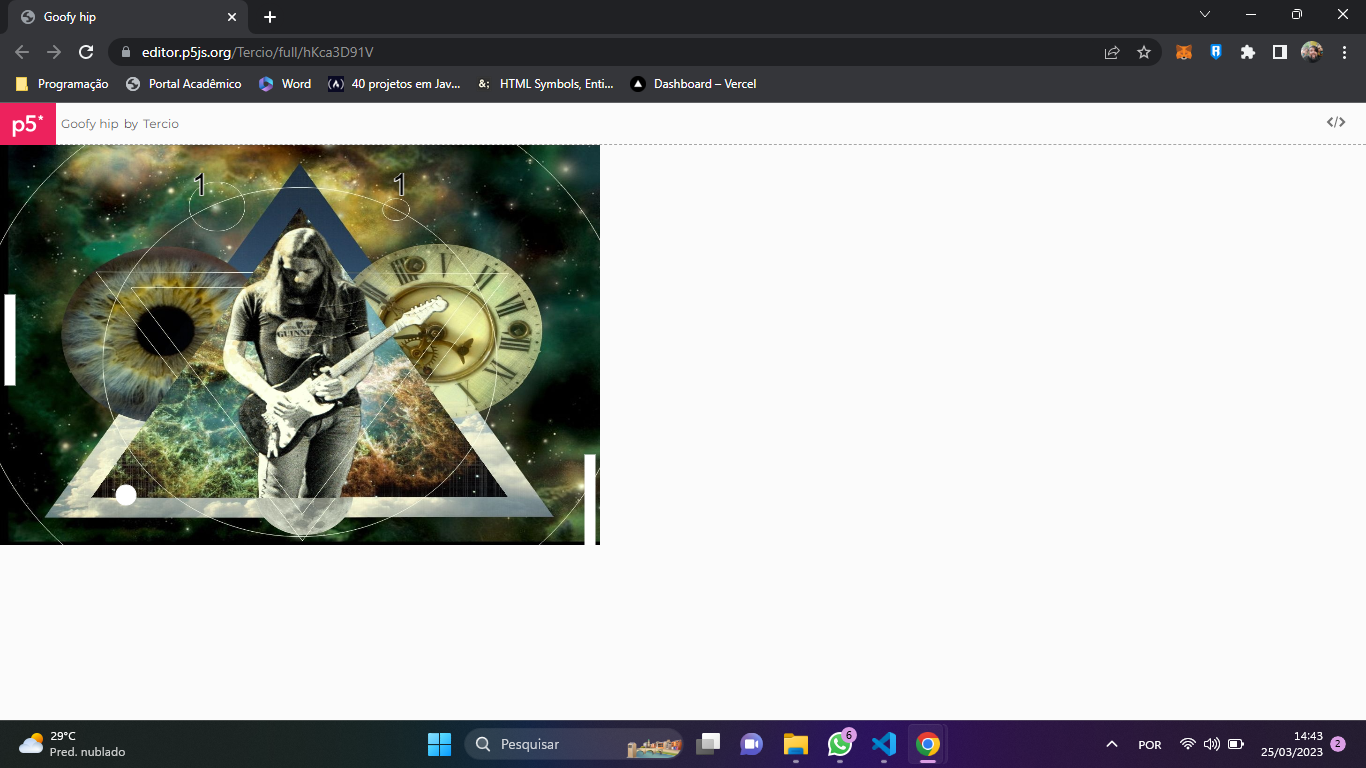Open the Windows Start menu
The height and width of the screenshot is (768, 1366).
440,744
